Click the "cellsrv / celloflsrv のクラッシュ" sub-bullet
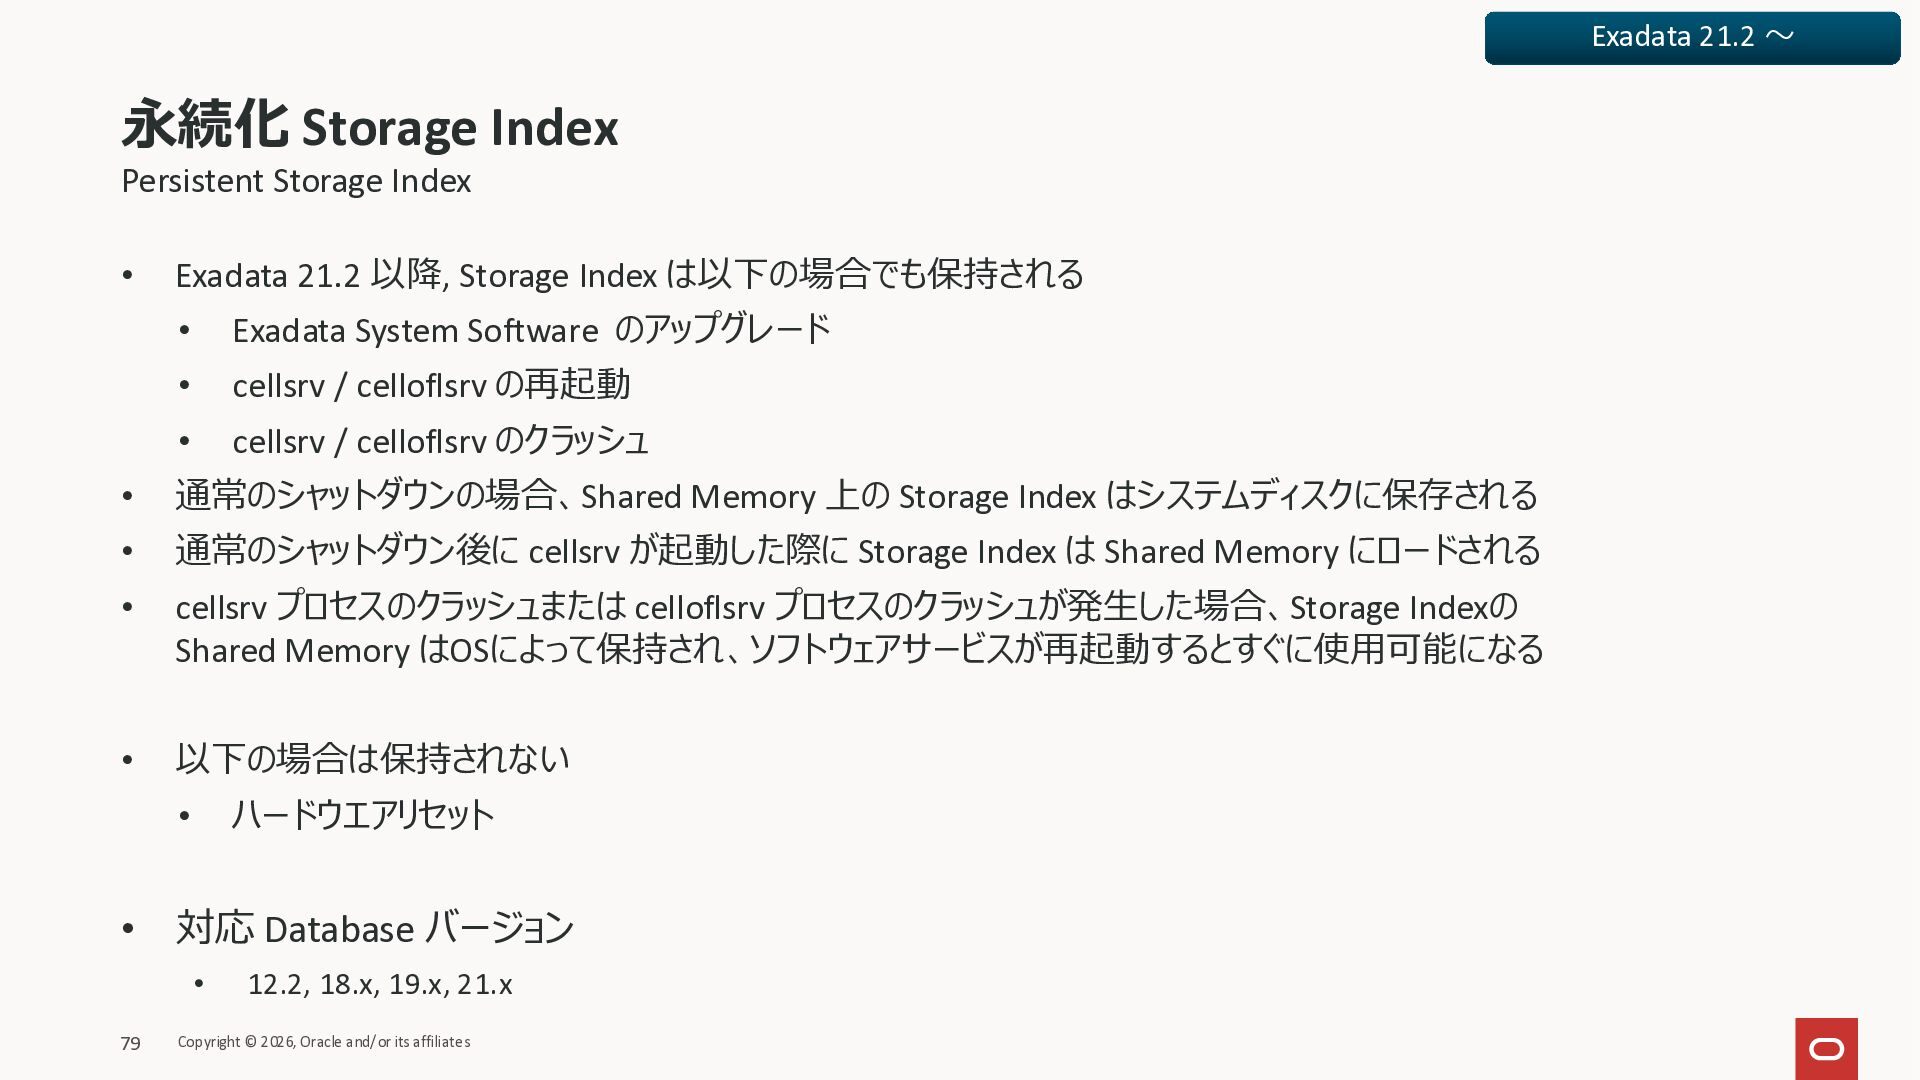 (440, 441)
